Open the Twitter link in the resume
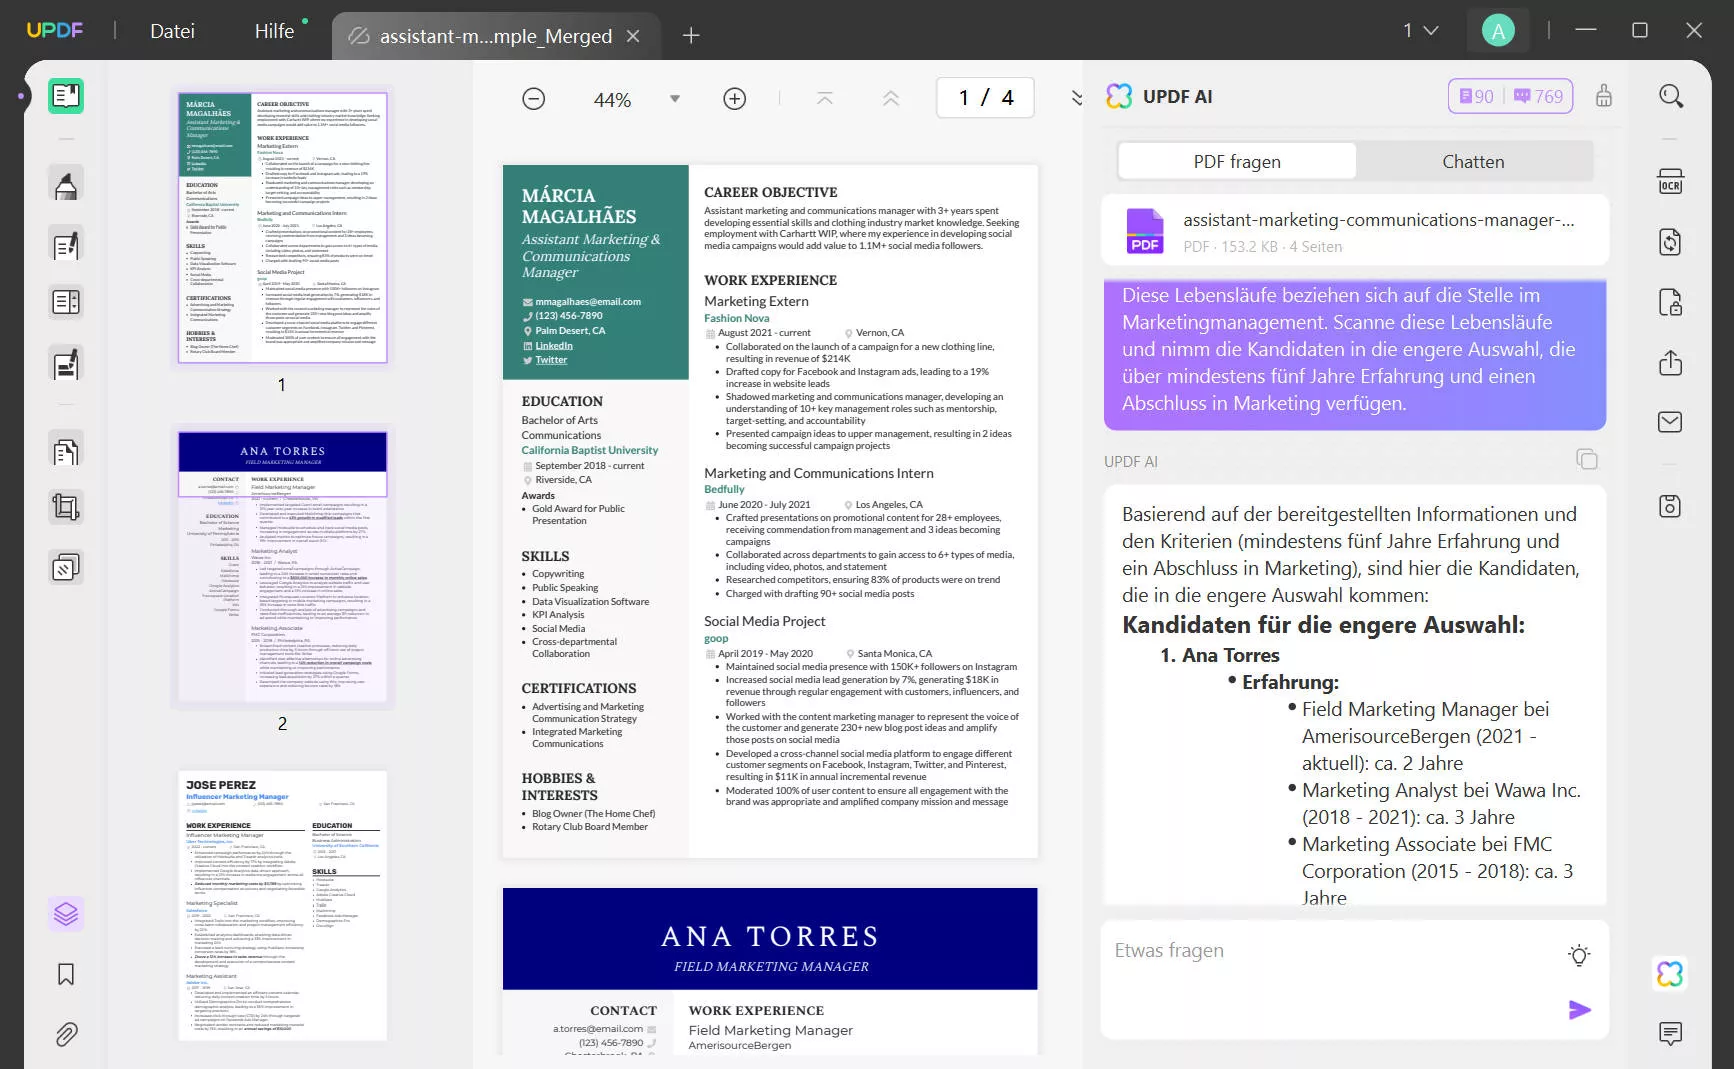Viewport: 1734px width, 1069px height. (x=551, y=360)
